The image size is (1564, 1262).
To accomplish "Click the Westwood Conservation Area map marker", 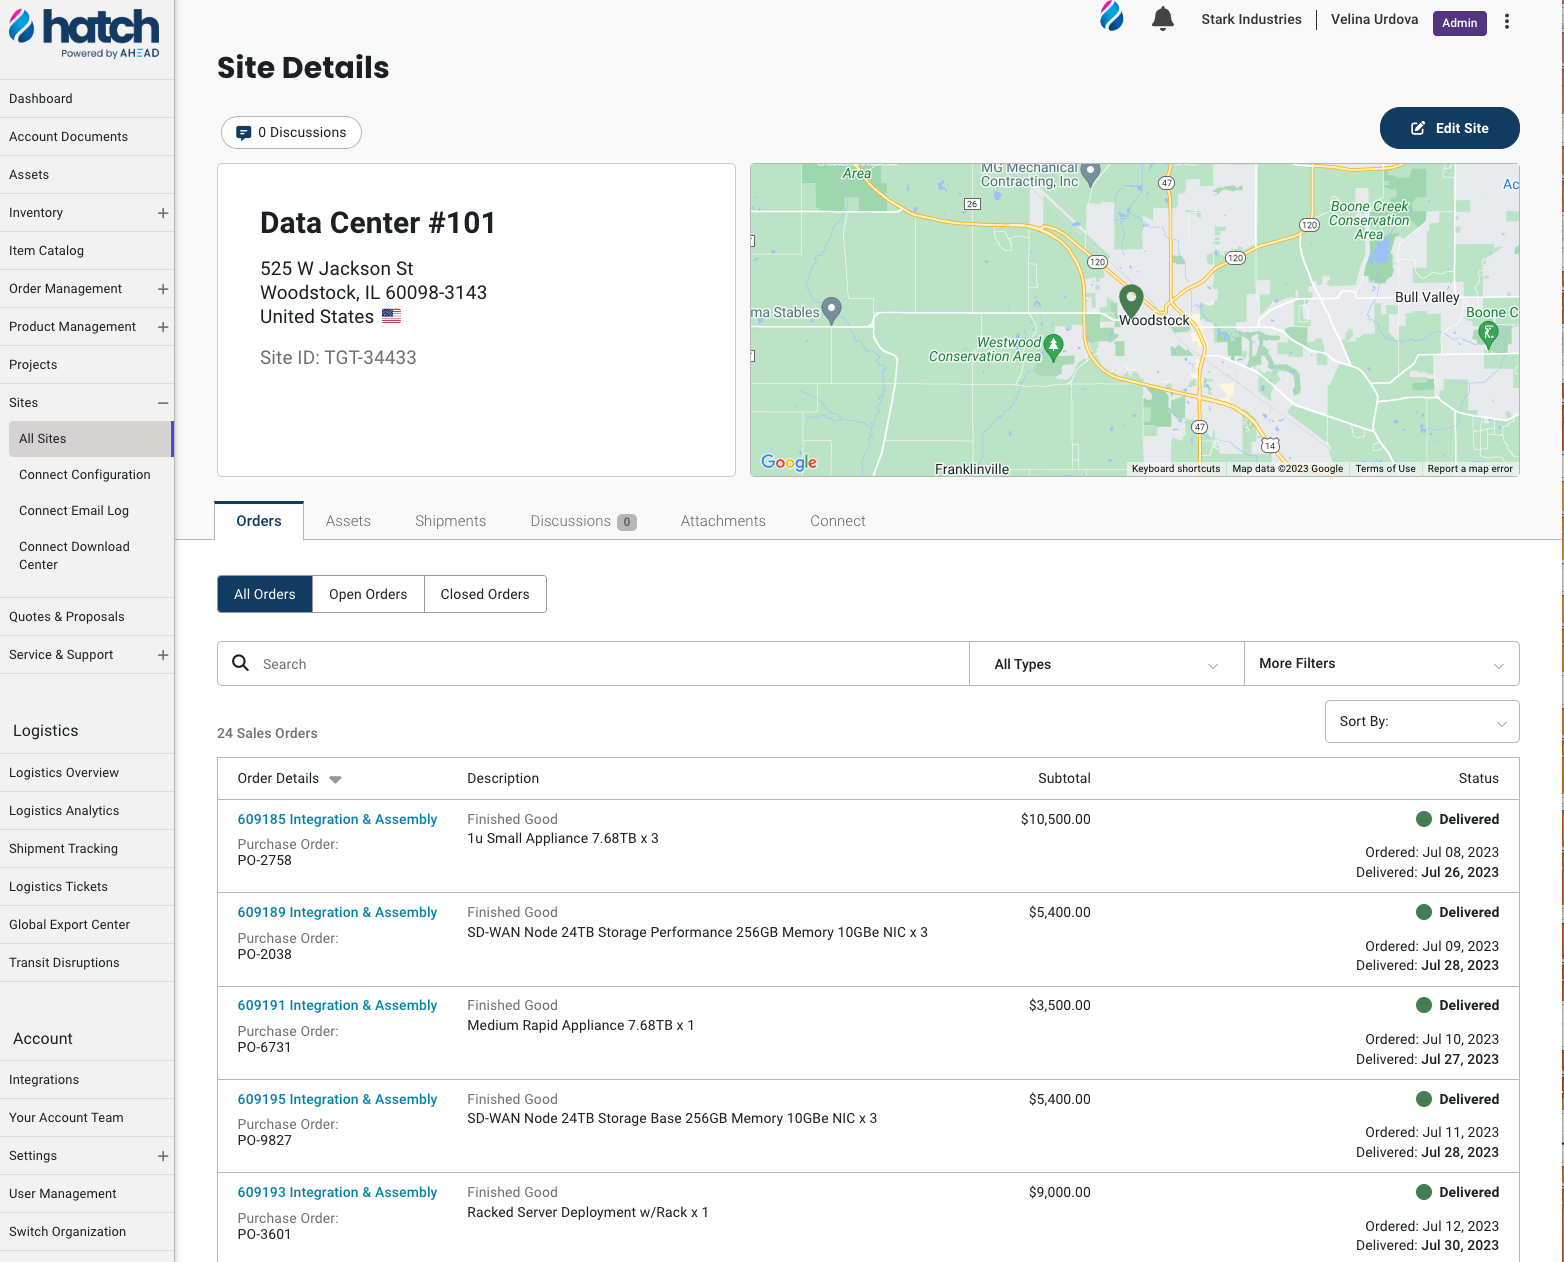I will [x=1053, y=347].
